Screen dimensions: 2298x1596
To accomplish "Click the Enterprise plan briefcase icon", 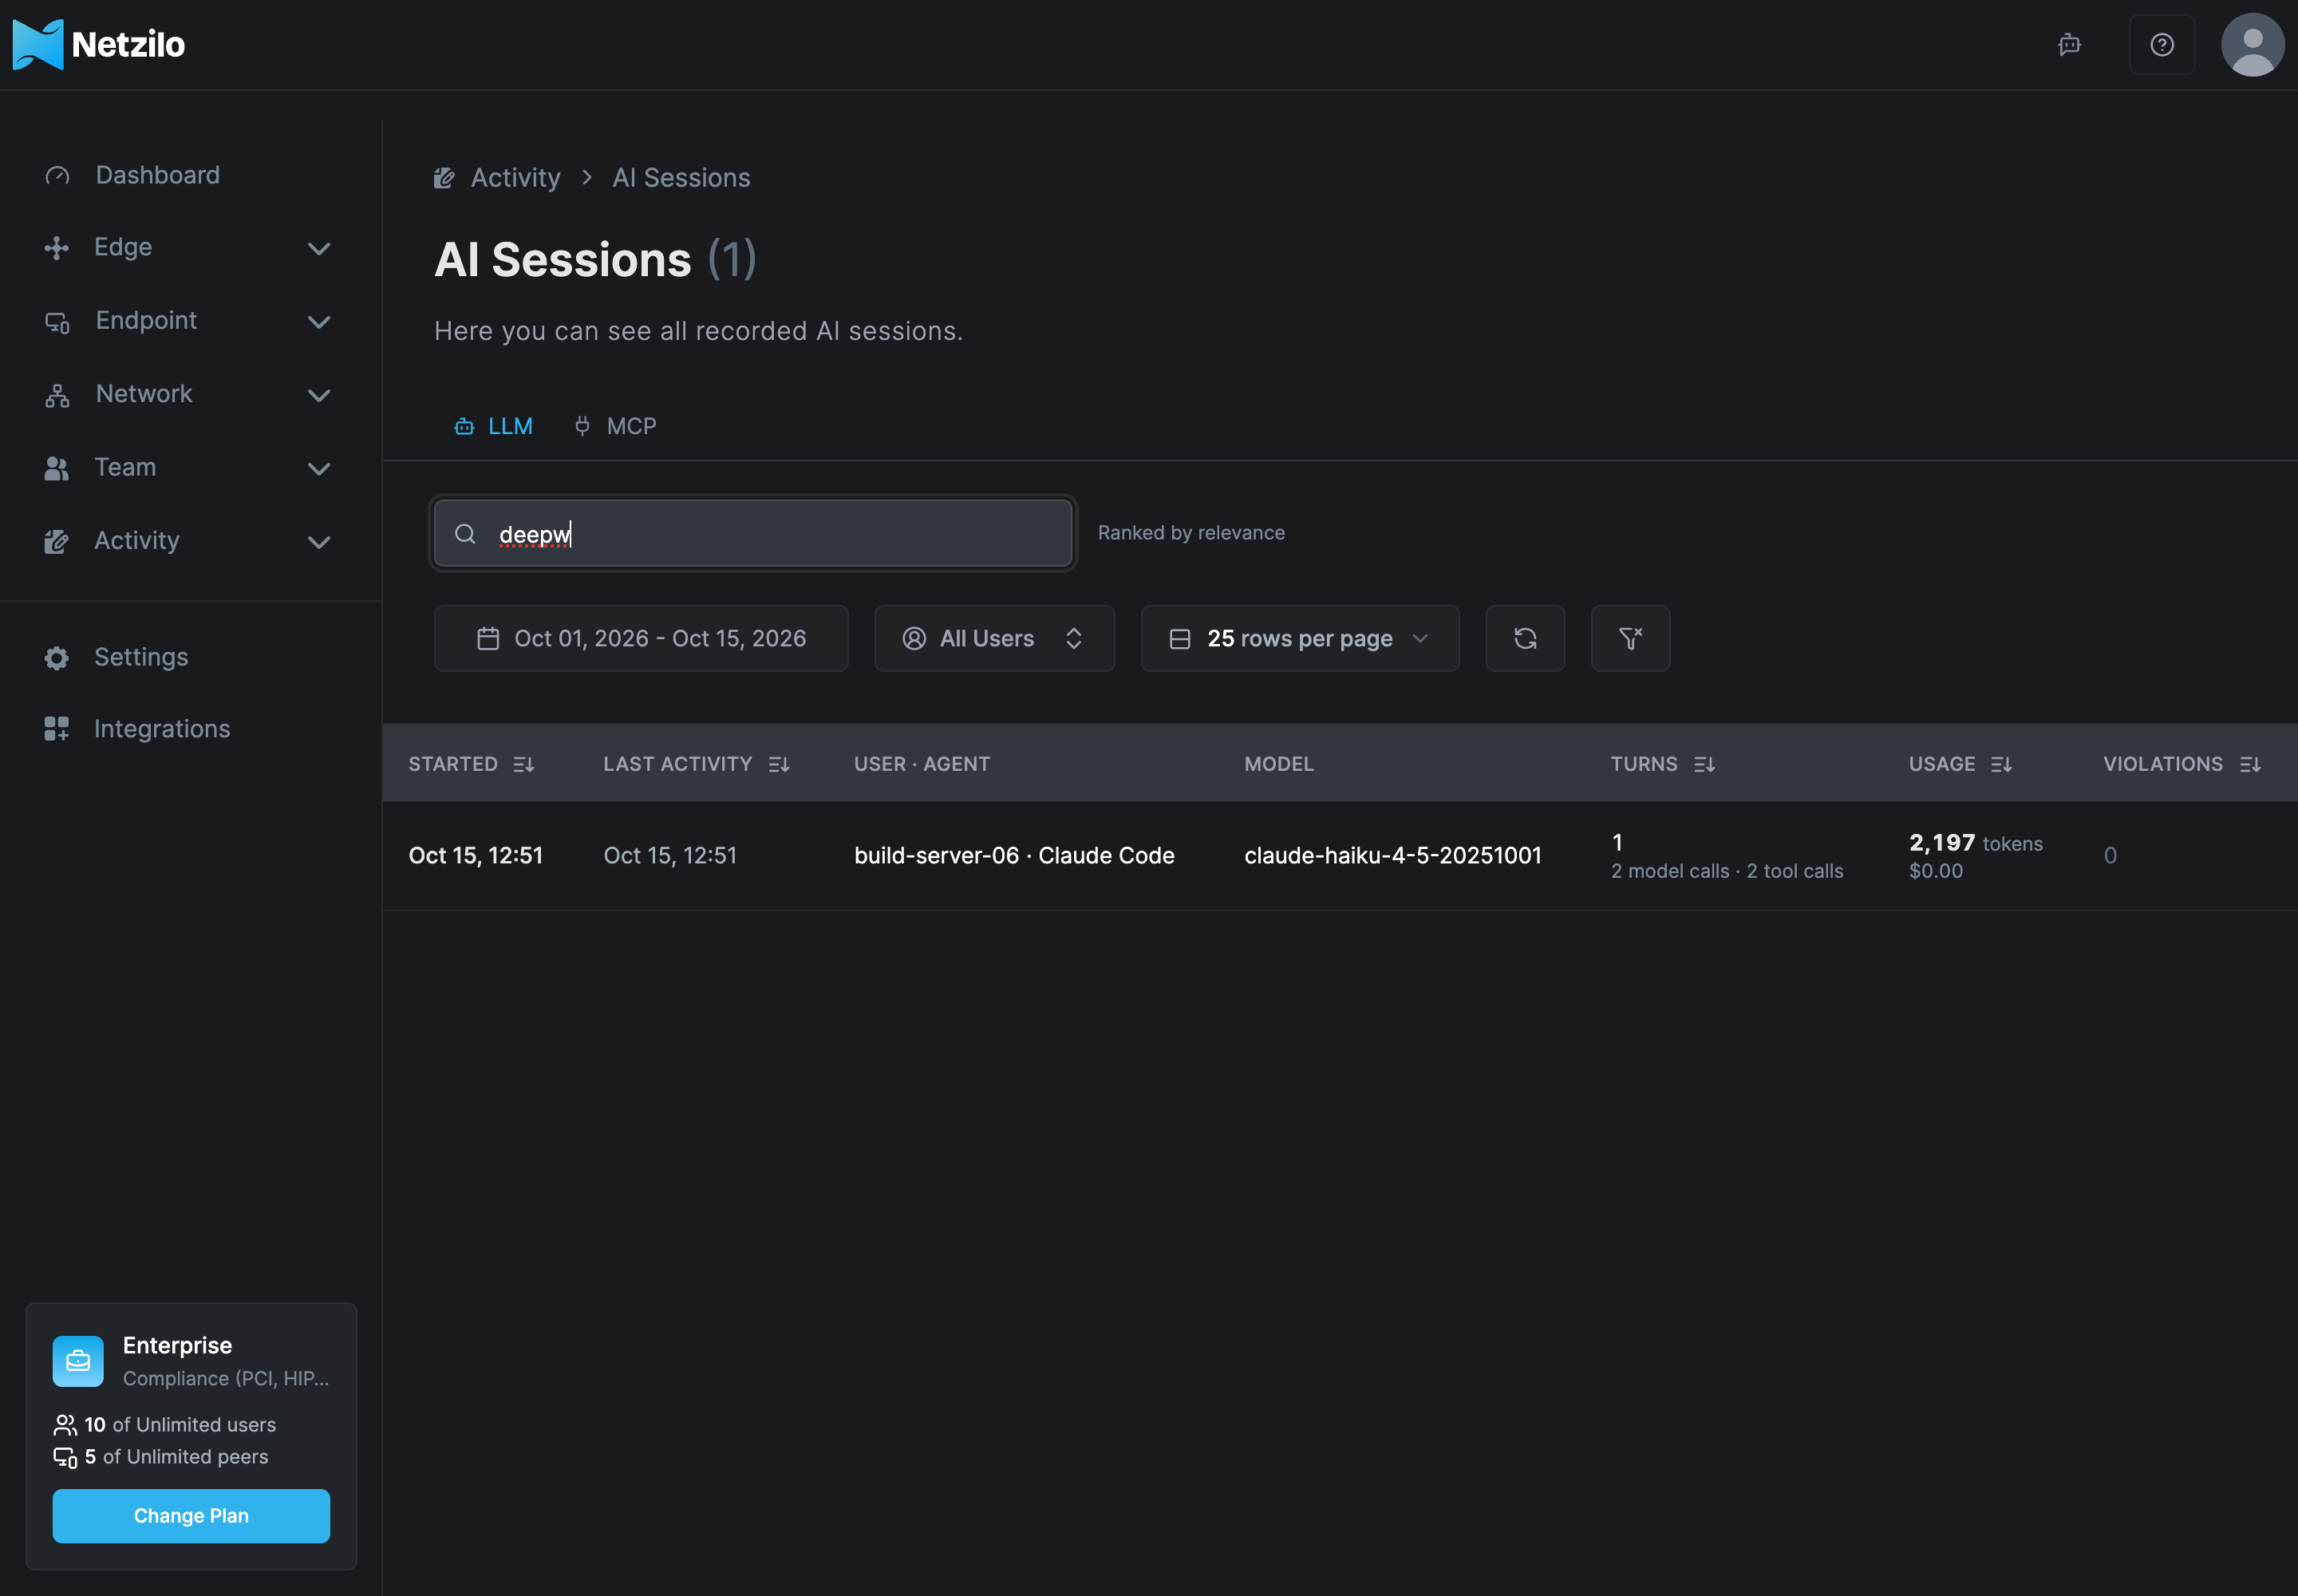I will [x=78, y=1361].
